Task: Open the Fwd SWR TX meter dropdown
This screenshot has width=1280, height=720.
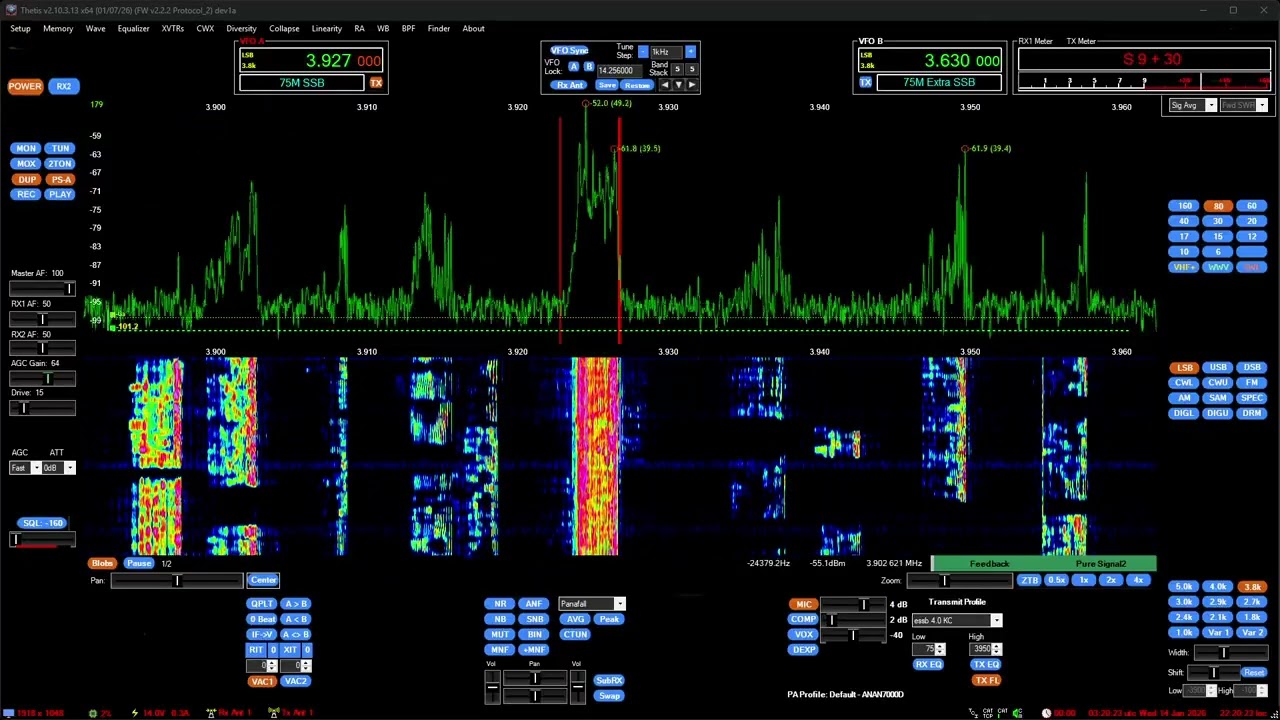Action: point(1243,106)
